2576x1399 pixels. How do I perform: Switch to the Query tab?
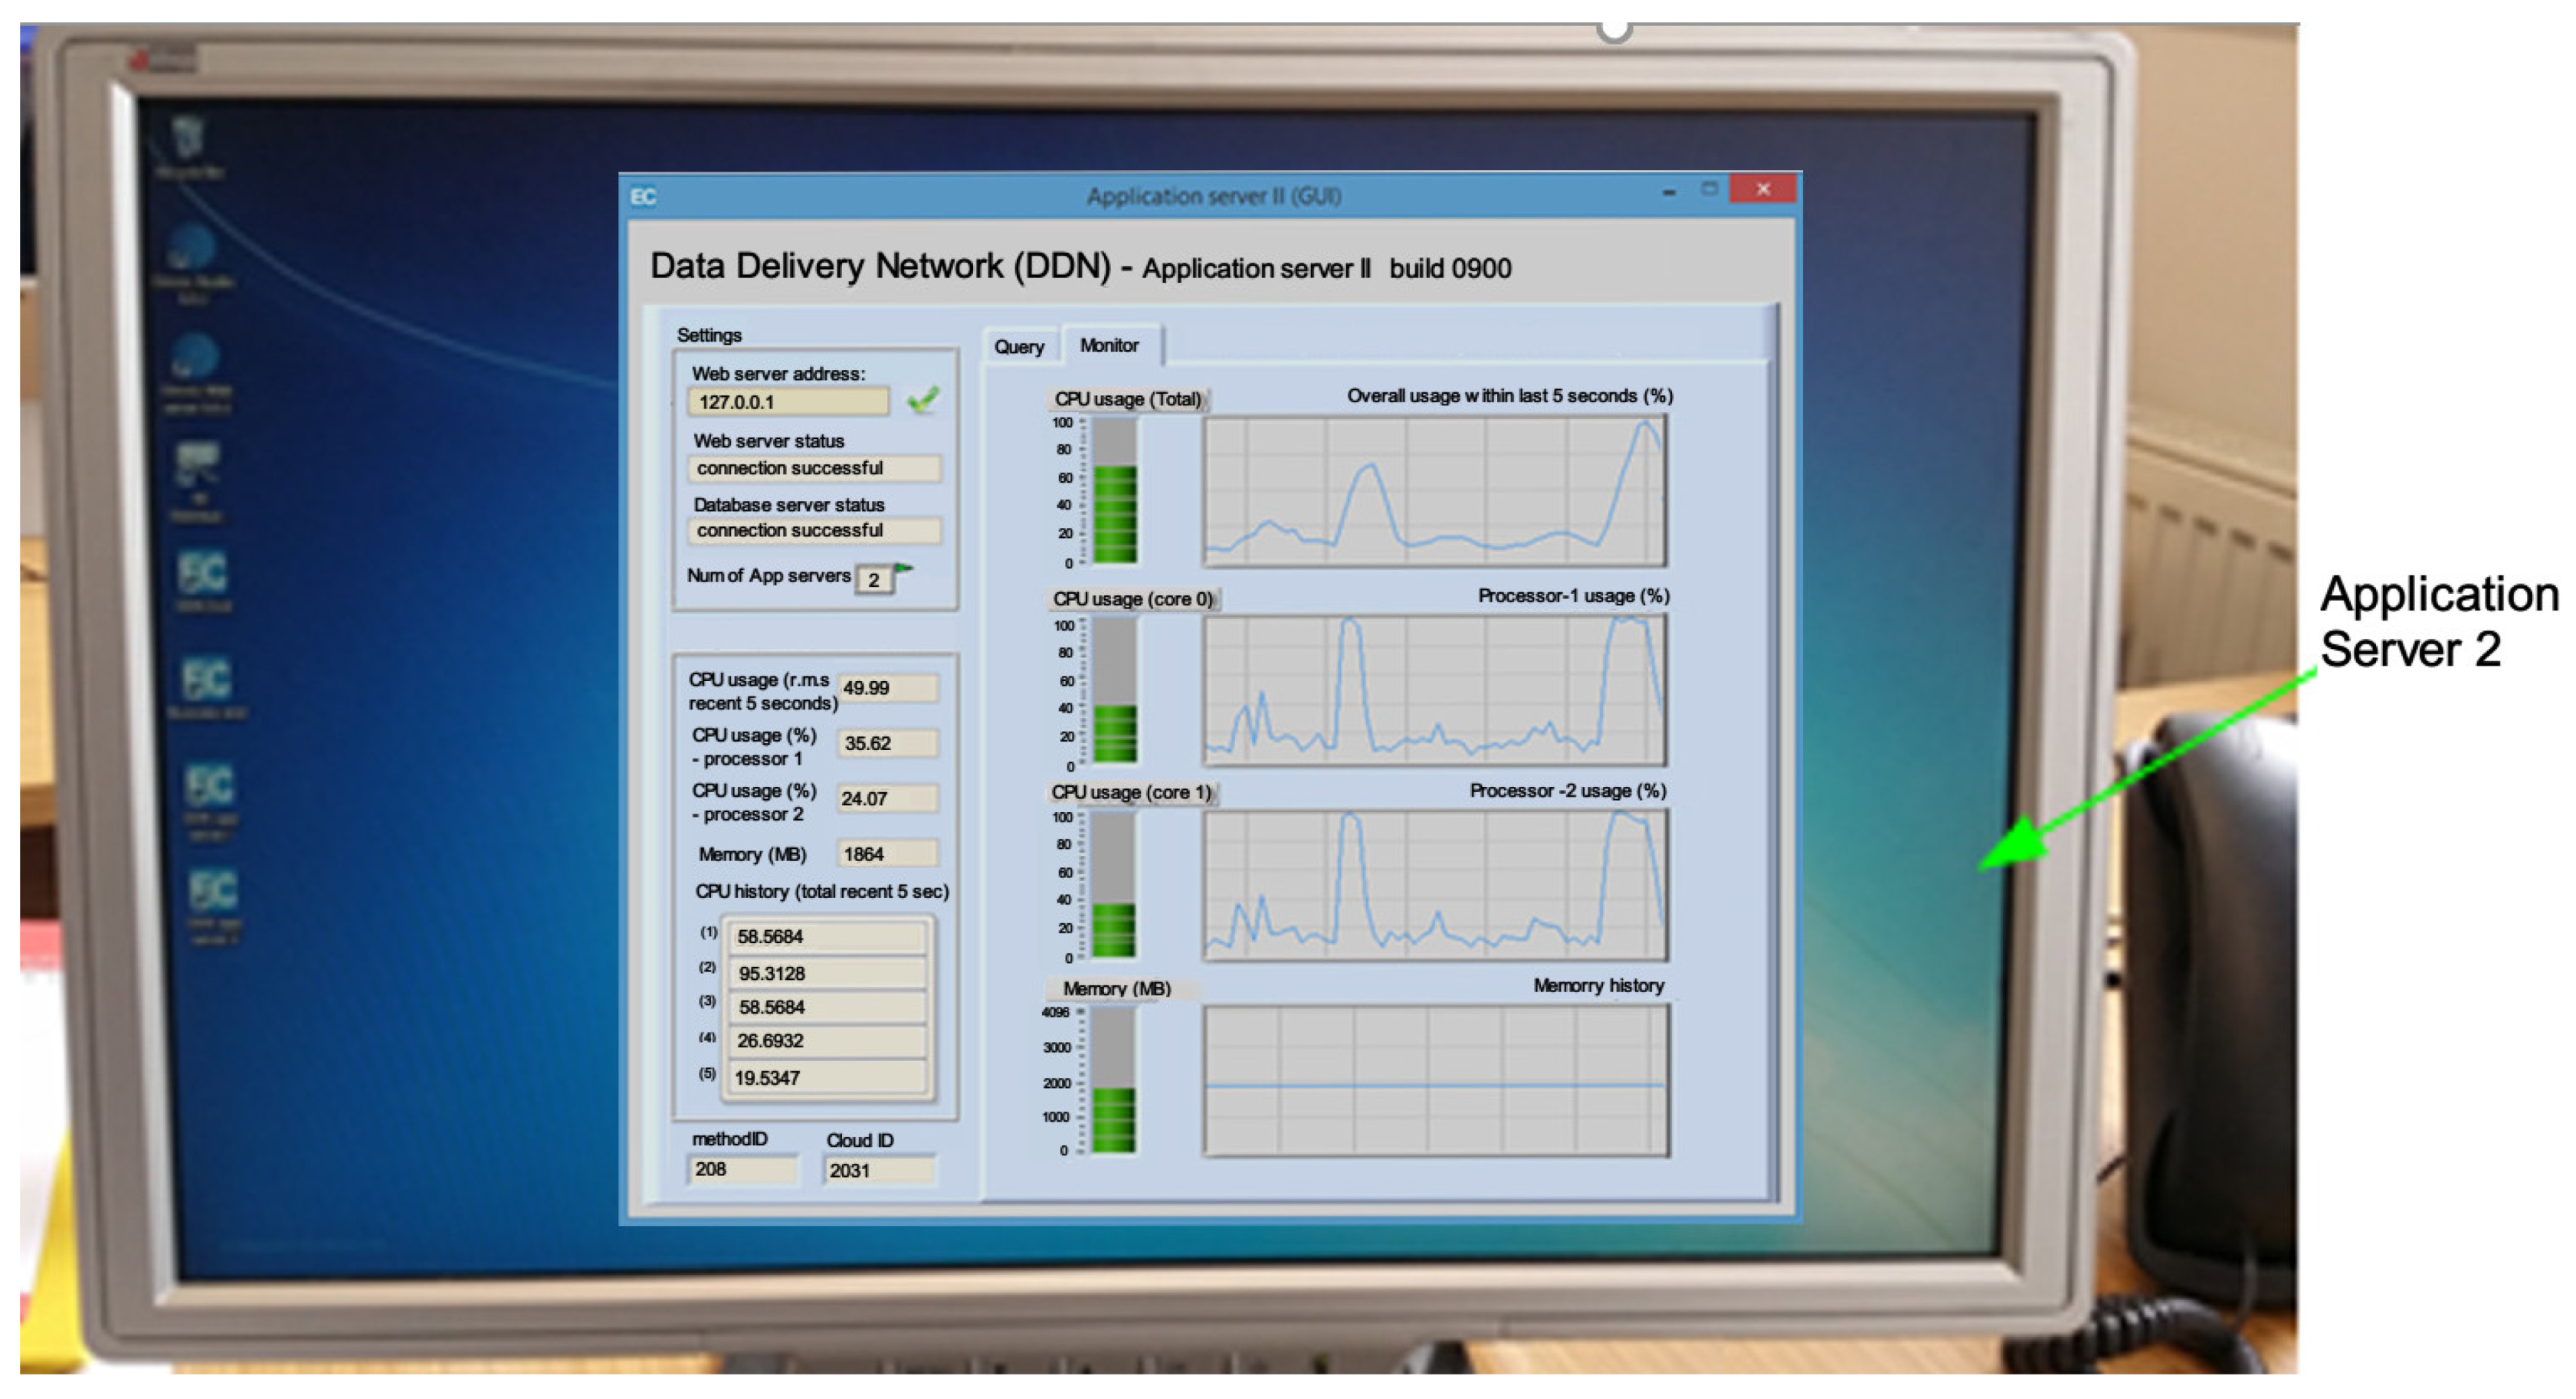coord(1019,347)
